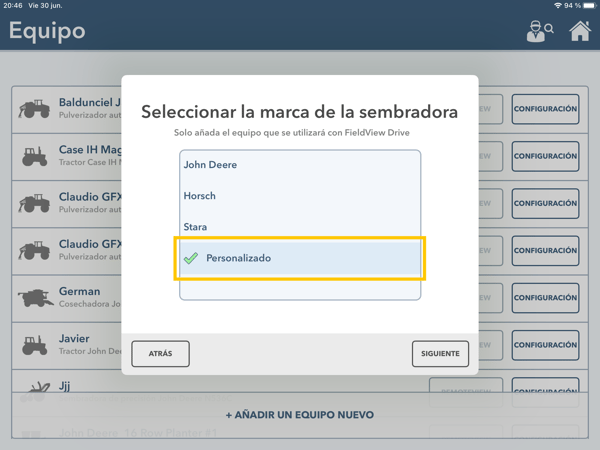Add new equipment via AÑADIR UN EQUIPO NUEVO

(300, 415)
